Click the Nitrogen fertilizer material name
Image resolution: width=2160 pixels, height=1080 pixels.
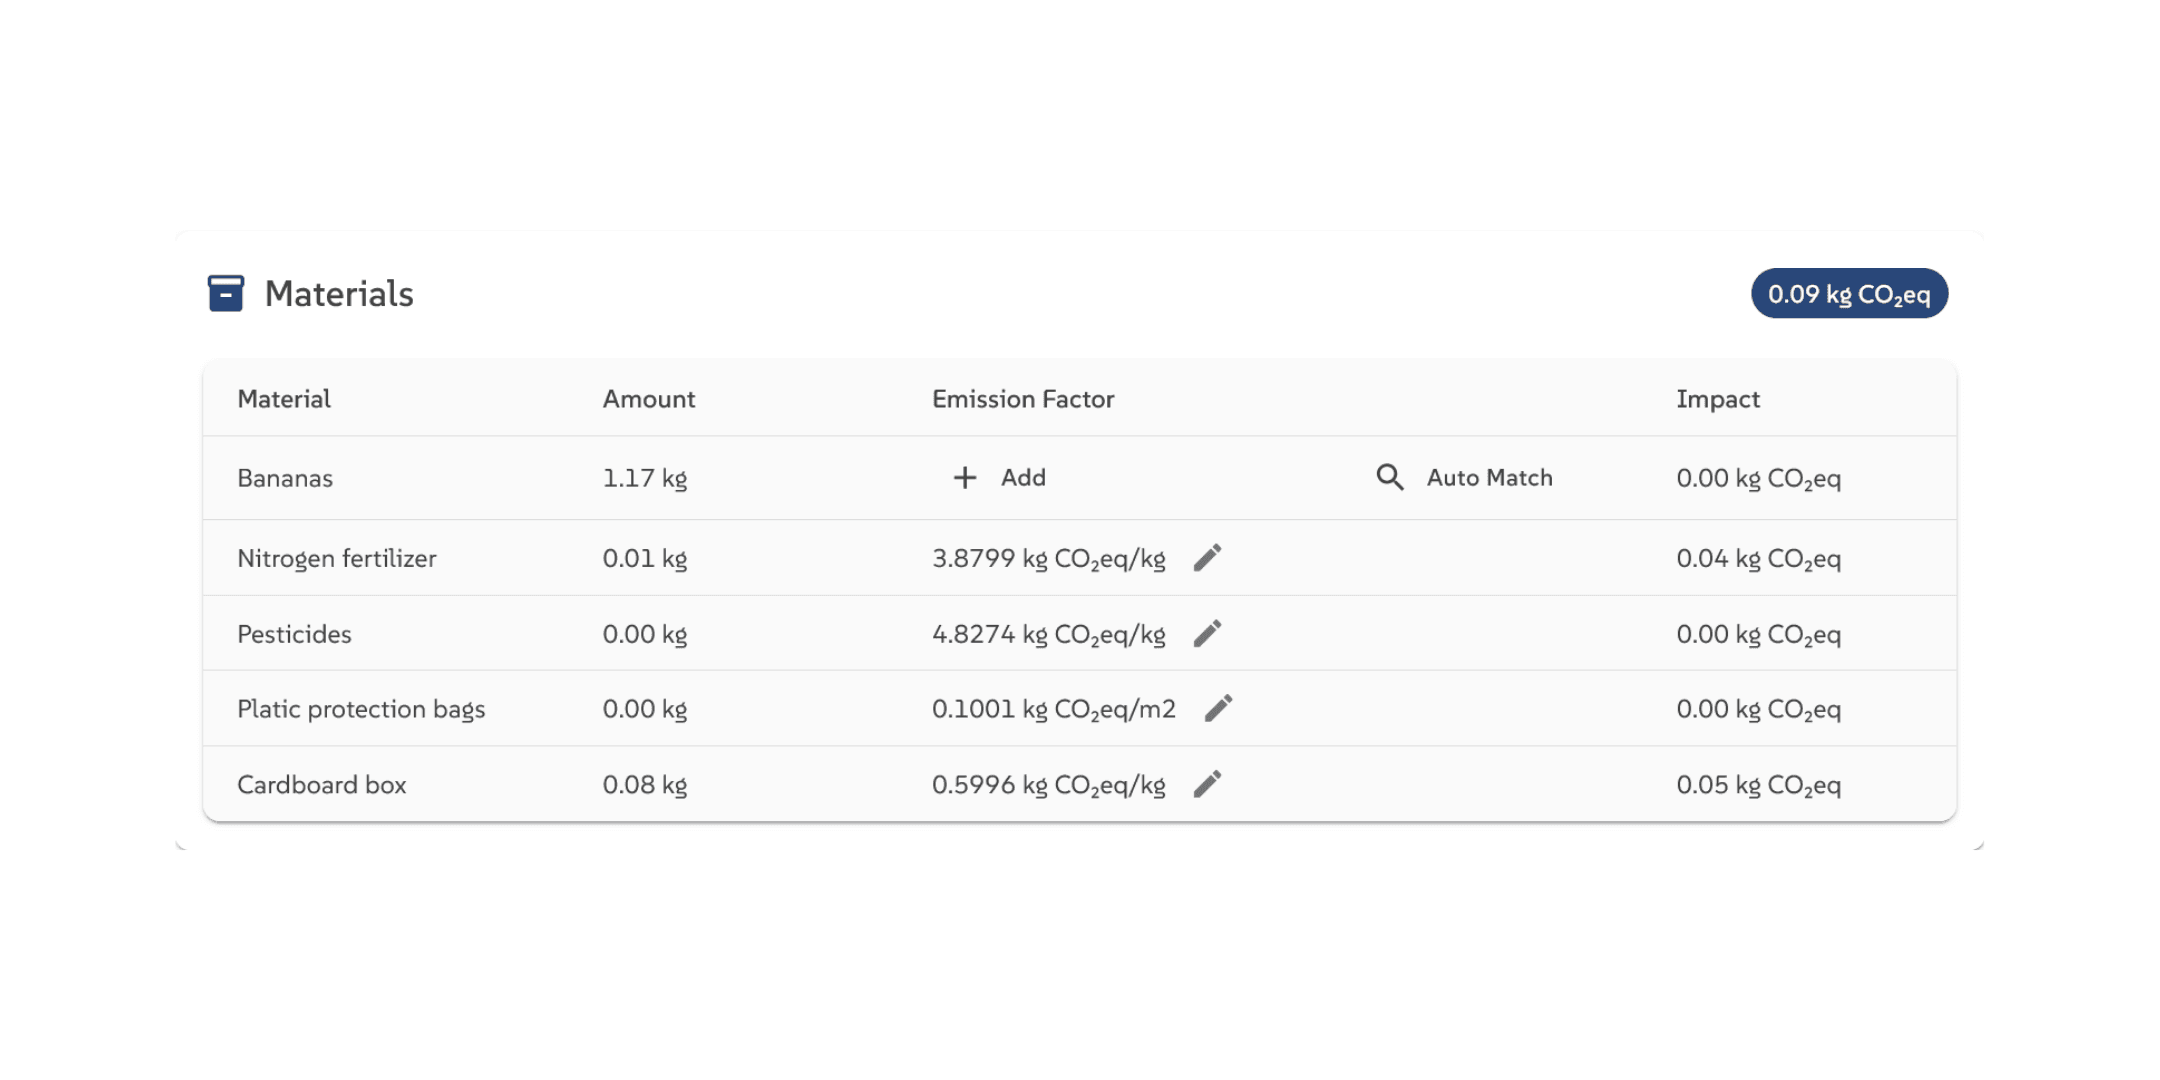336,558
